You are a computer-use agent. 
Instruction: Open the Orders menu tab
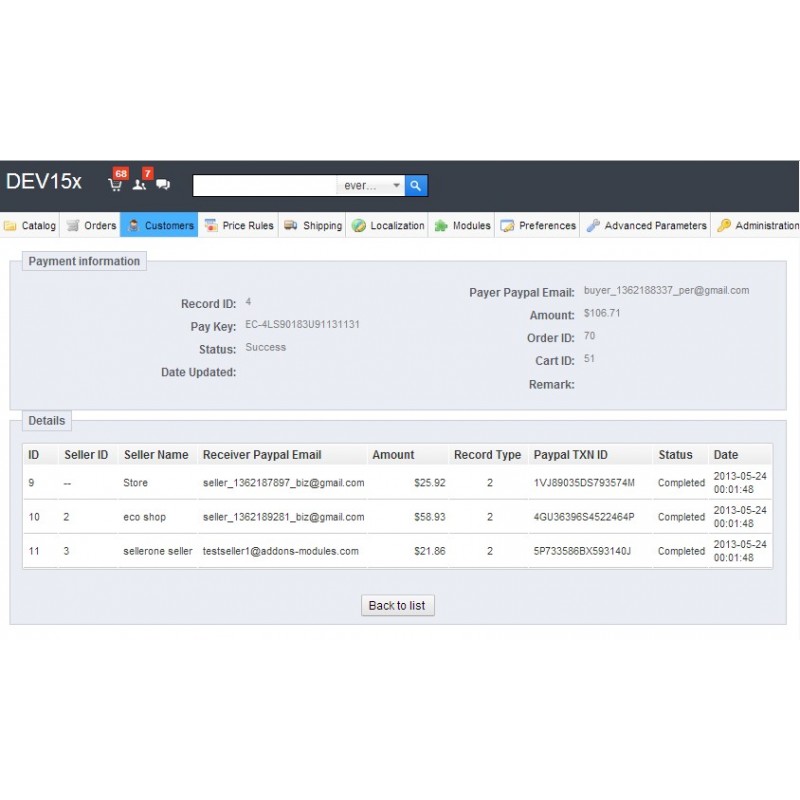pyautogui.click(x=90, y=225)
